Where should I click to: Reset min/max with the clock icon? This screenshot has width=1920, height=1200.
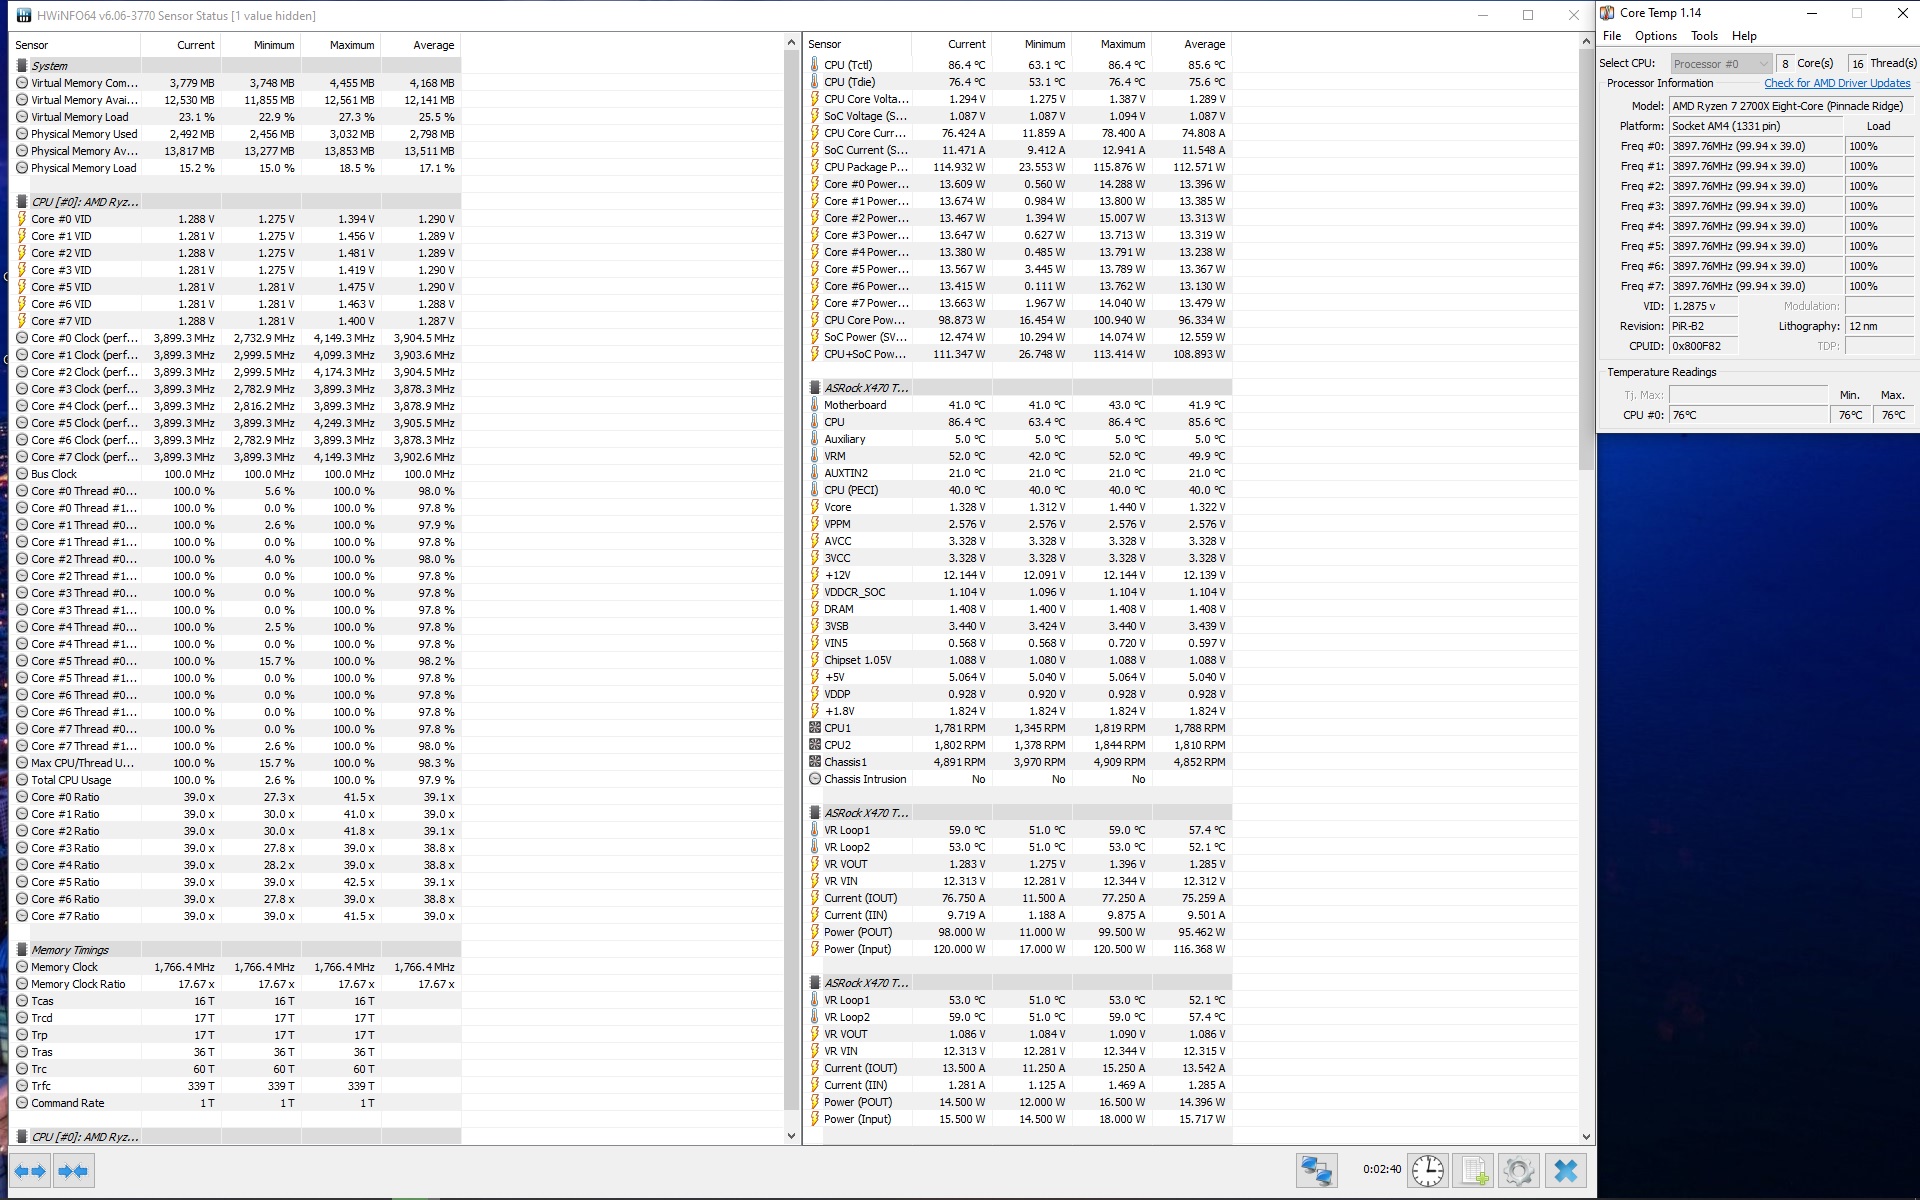(1427, 1170)
